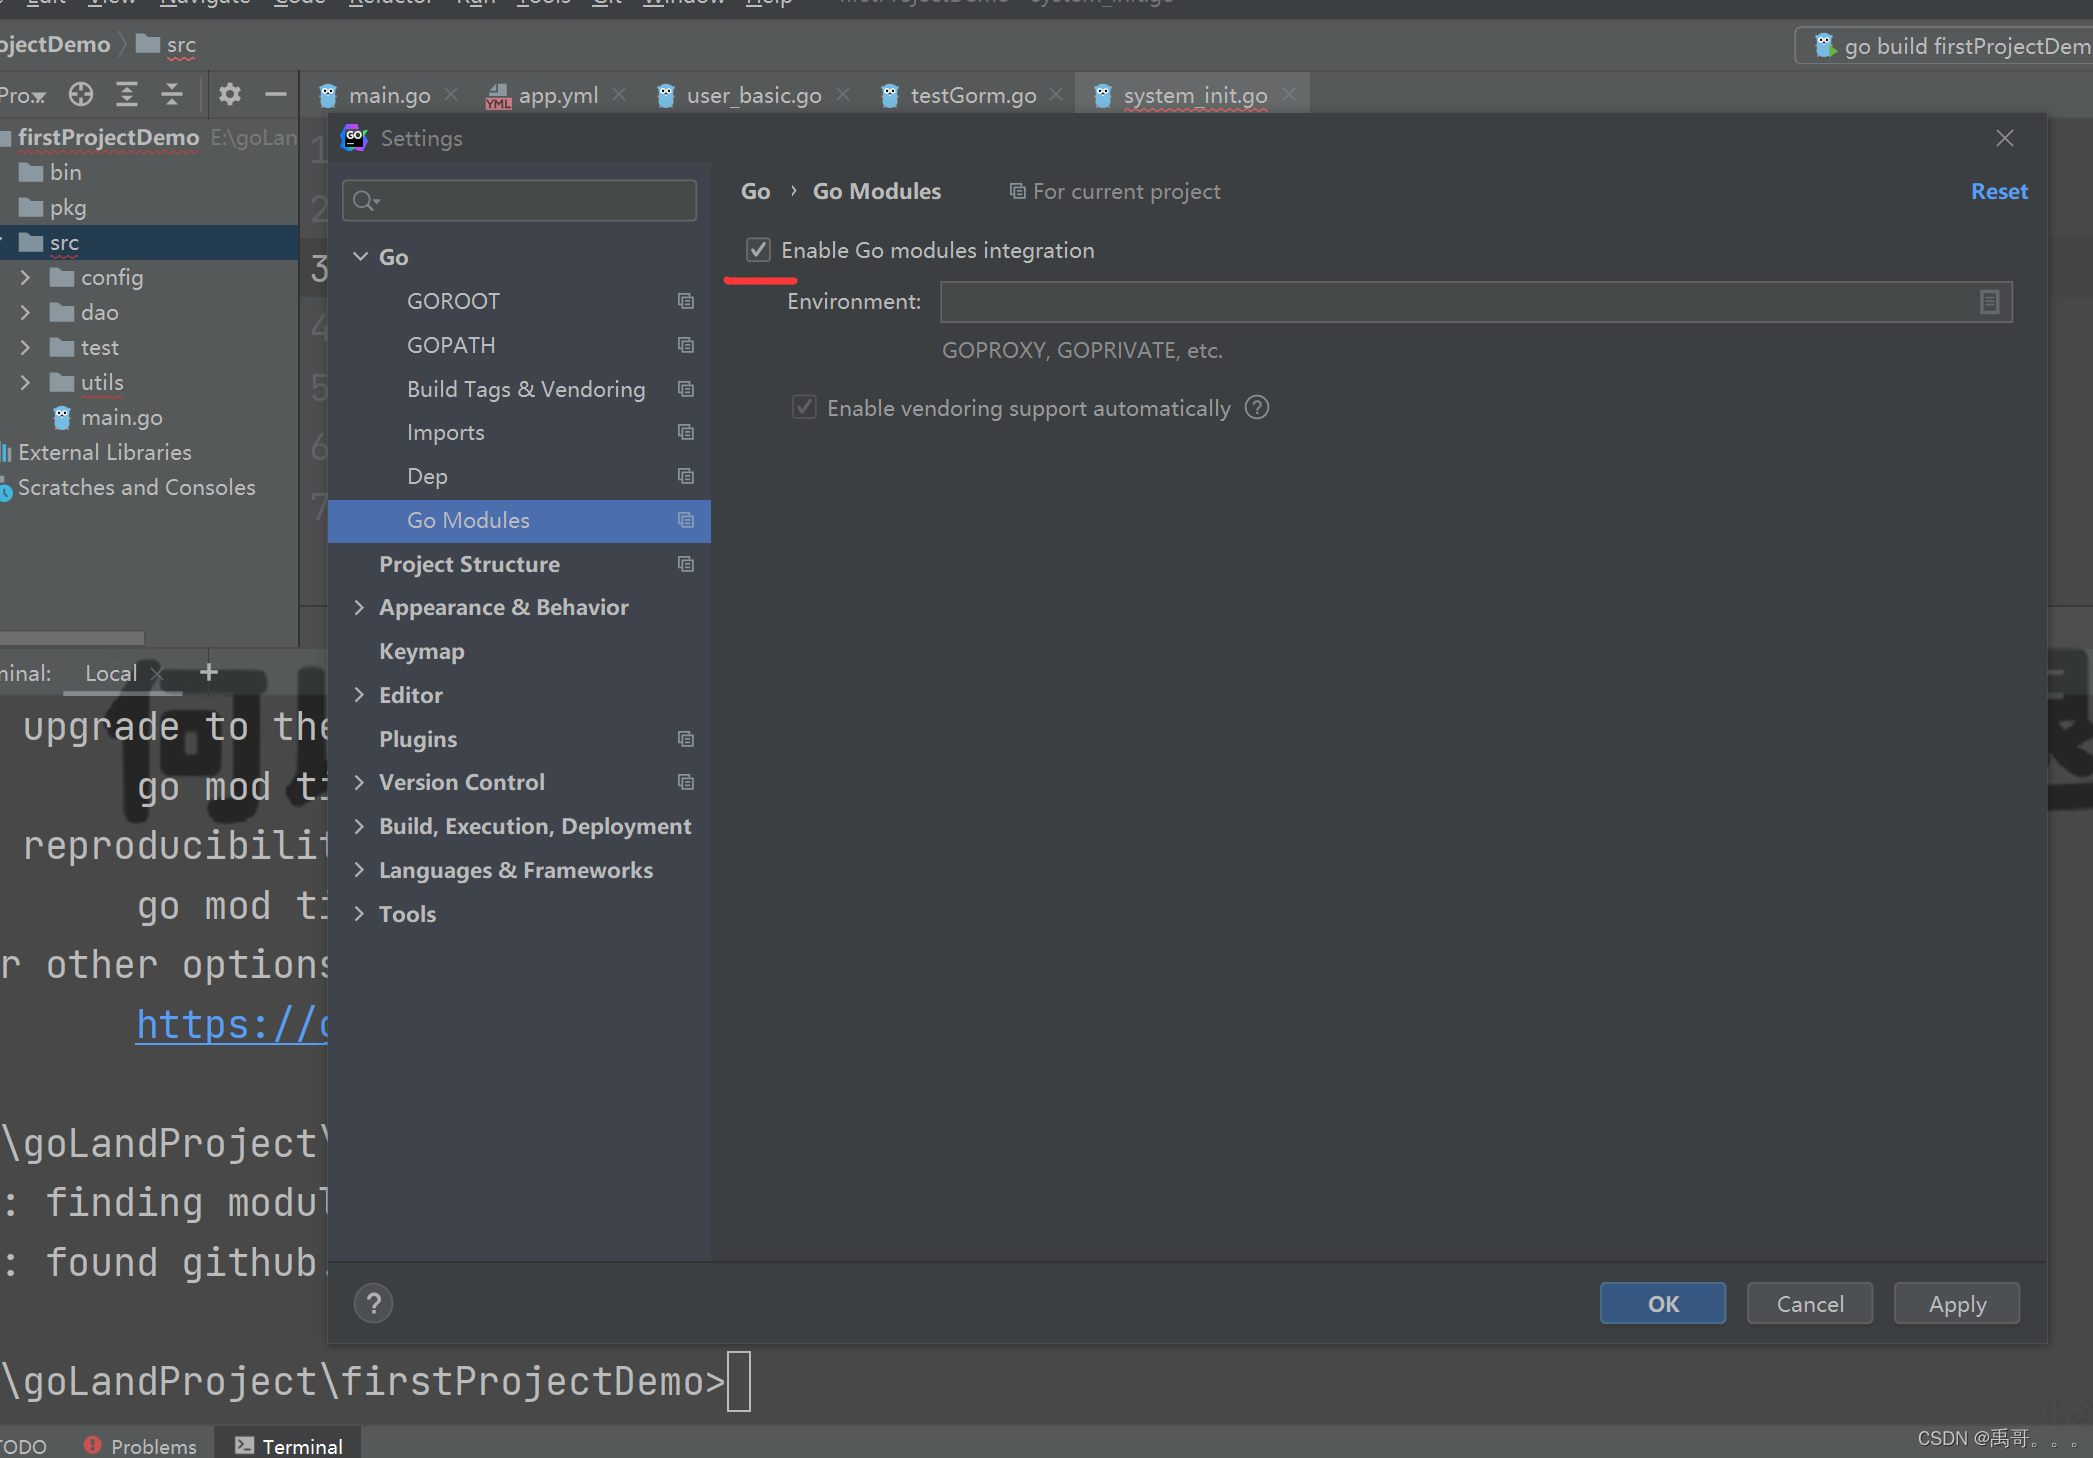The width and height of the screenshot is (2093, 1458).
Task: Close the testGorm.go editor tab
Action: point(1057,94)
